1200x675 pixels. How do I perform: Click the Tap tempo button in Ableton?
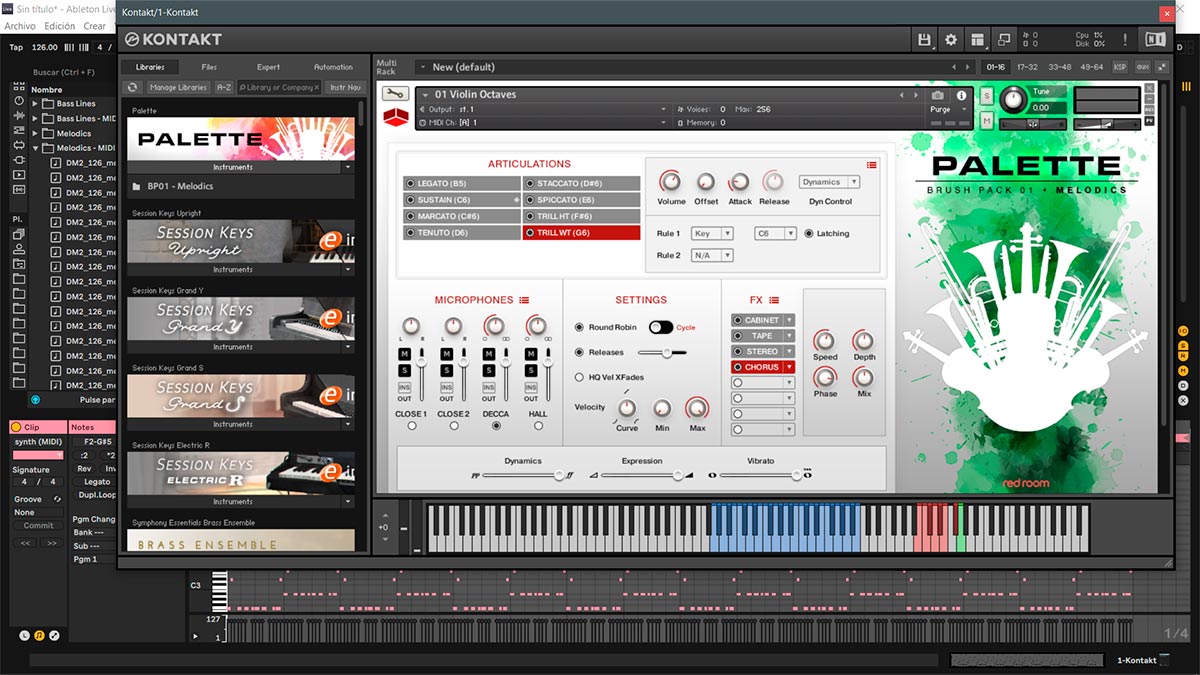(16, 47)
